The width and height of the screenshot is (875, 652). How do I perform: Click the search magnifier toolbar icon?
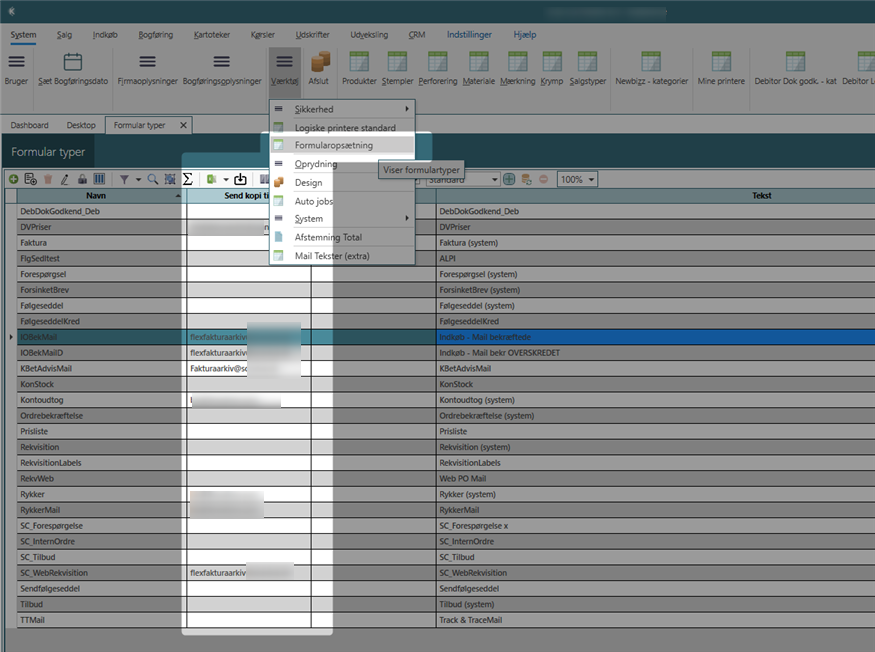click(x=153, y=179)
